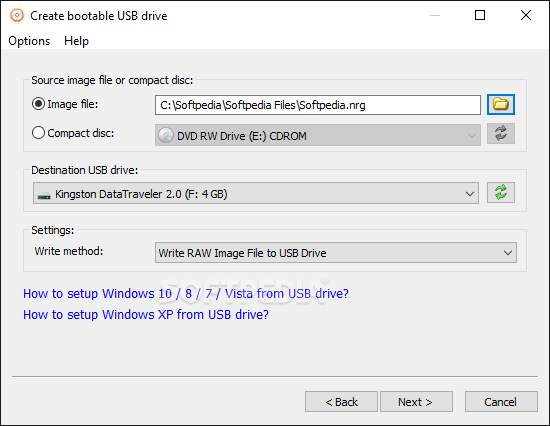Open the Help menu
The image size is (550, 426).
pos(76,41)
